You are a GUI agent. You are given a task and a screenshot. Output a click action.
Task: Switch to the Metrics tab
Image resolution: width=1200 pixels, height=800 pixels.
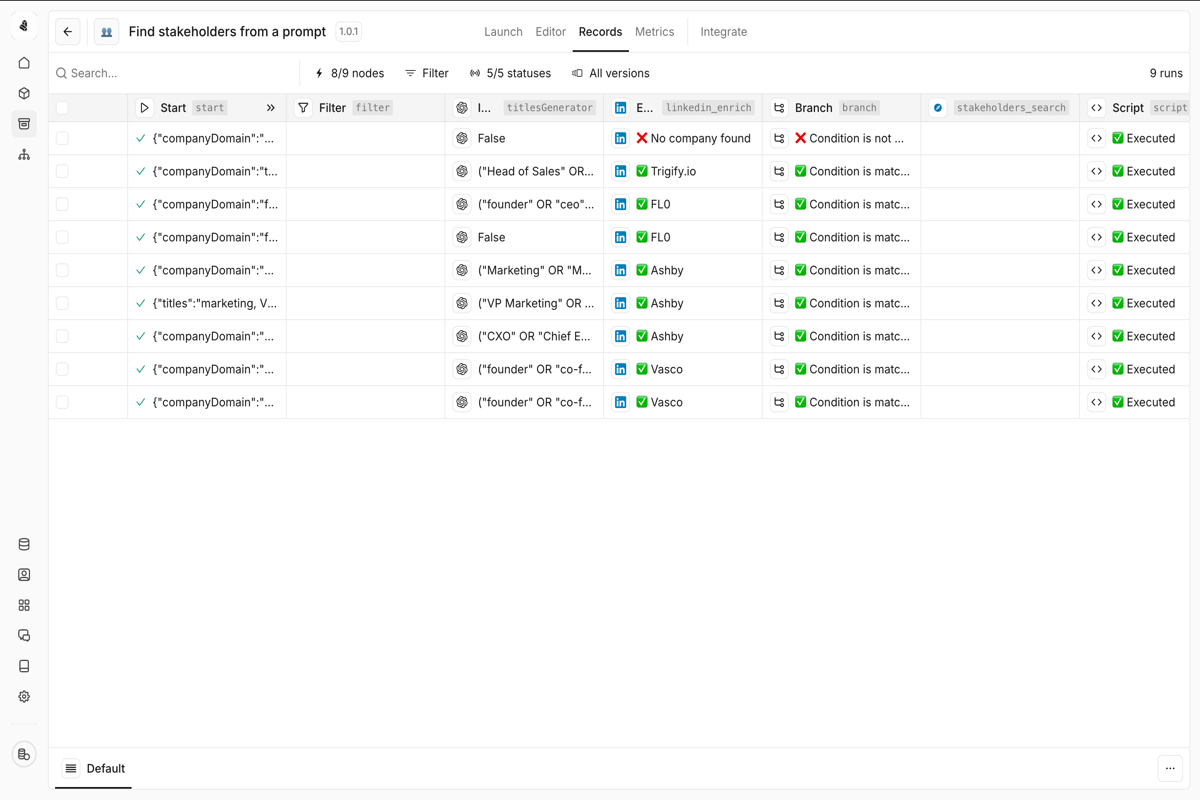click(x=655, y=32)
